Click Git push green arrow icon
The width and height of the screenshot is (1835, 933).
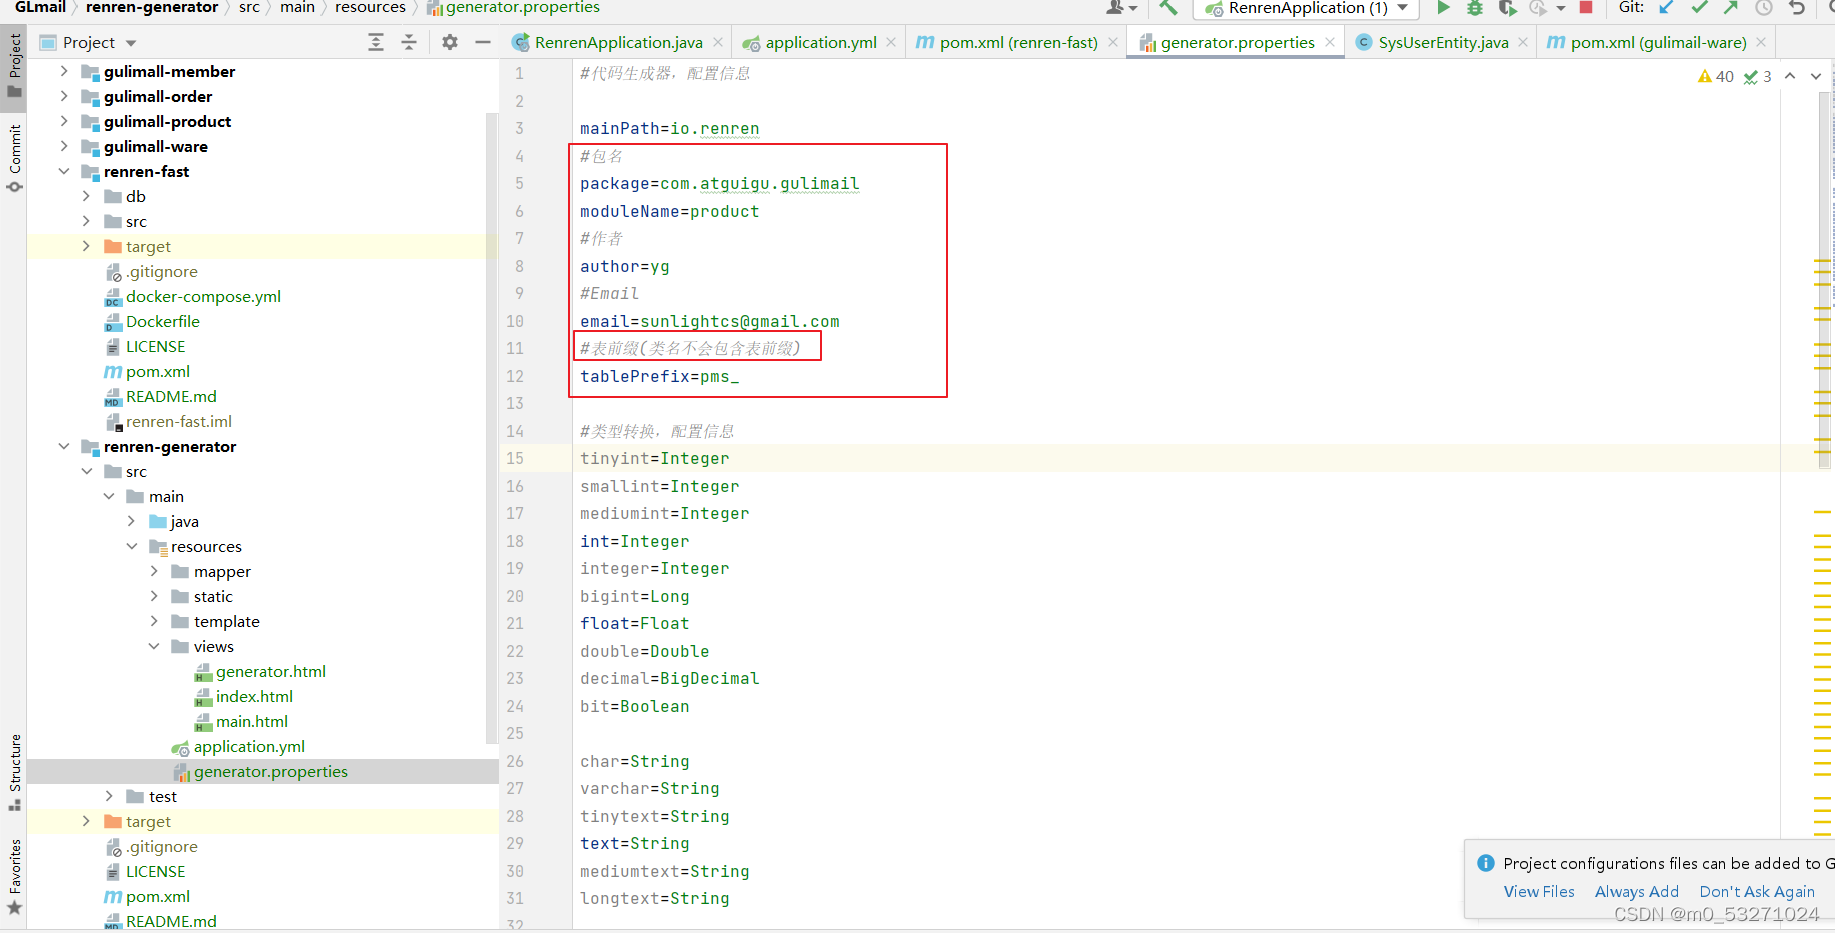click(x=1731, y=8)
